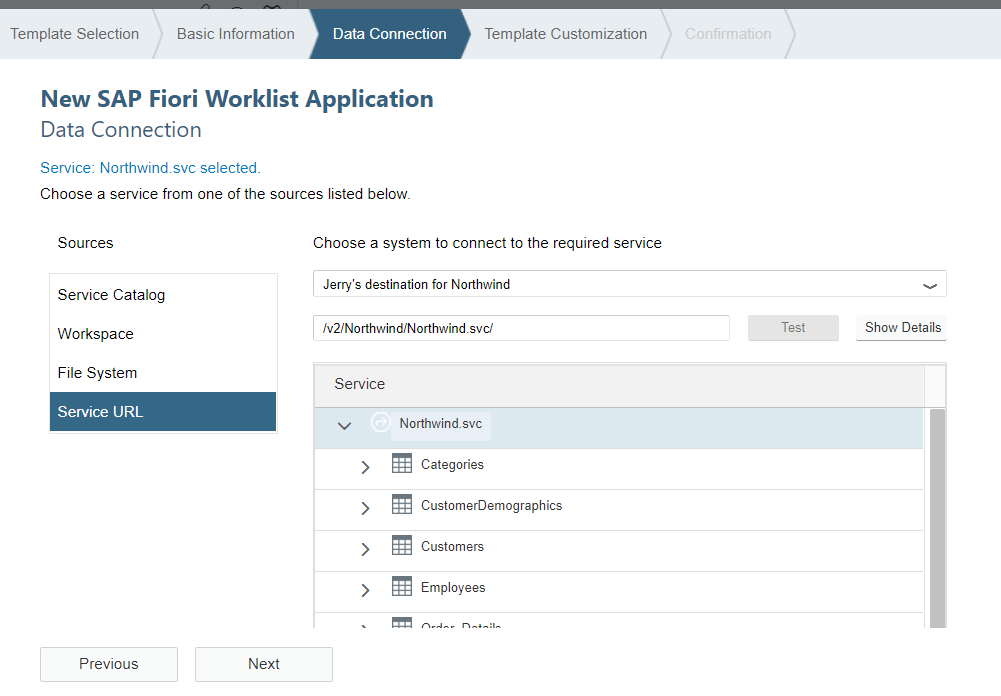Expand the Employees entity node

[x=365, y=589]
